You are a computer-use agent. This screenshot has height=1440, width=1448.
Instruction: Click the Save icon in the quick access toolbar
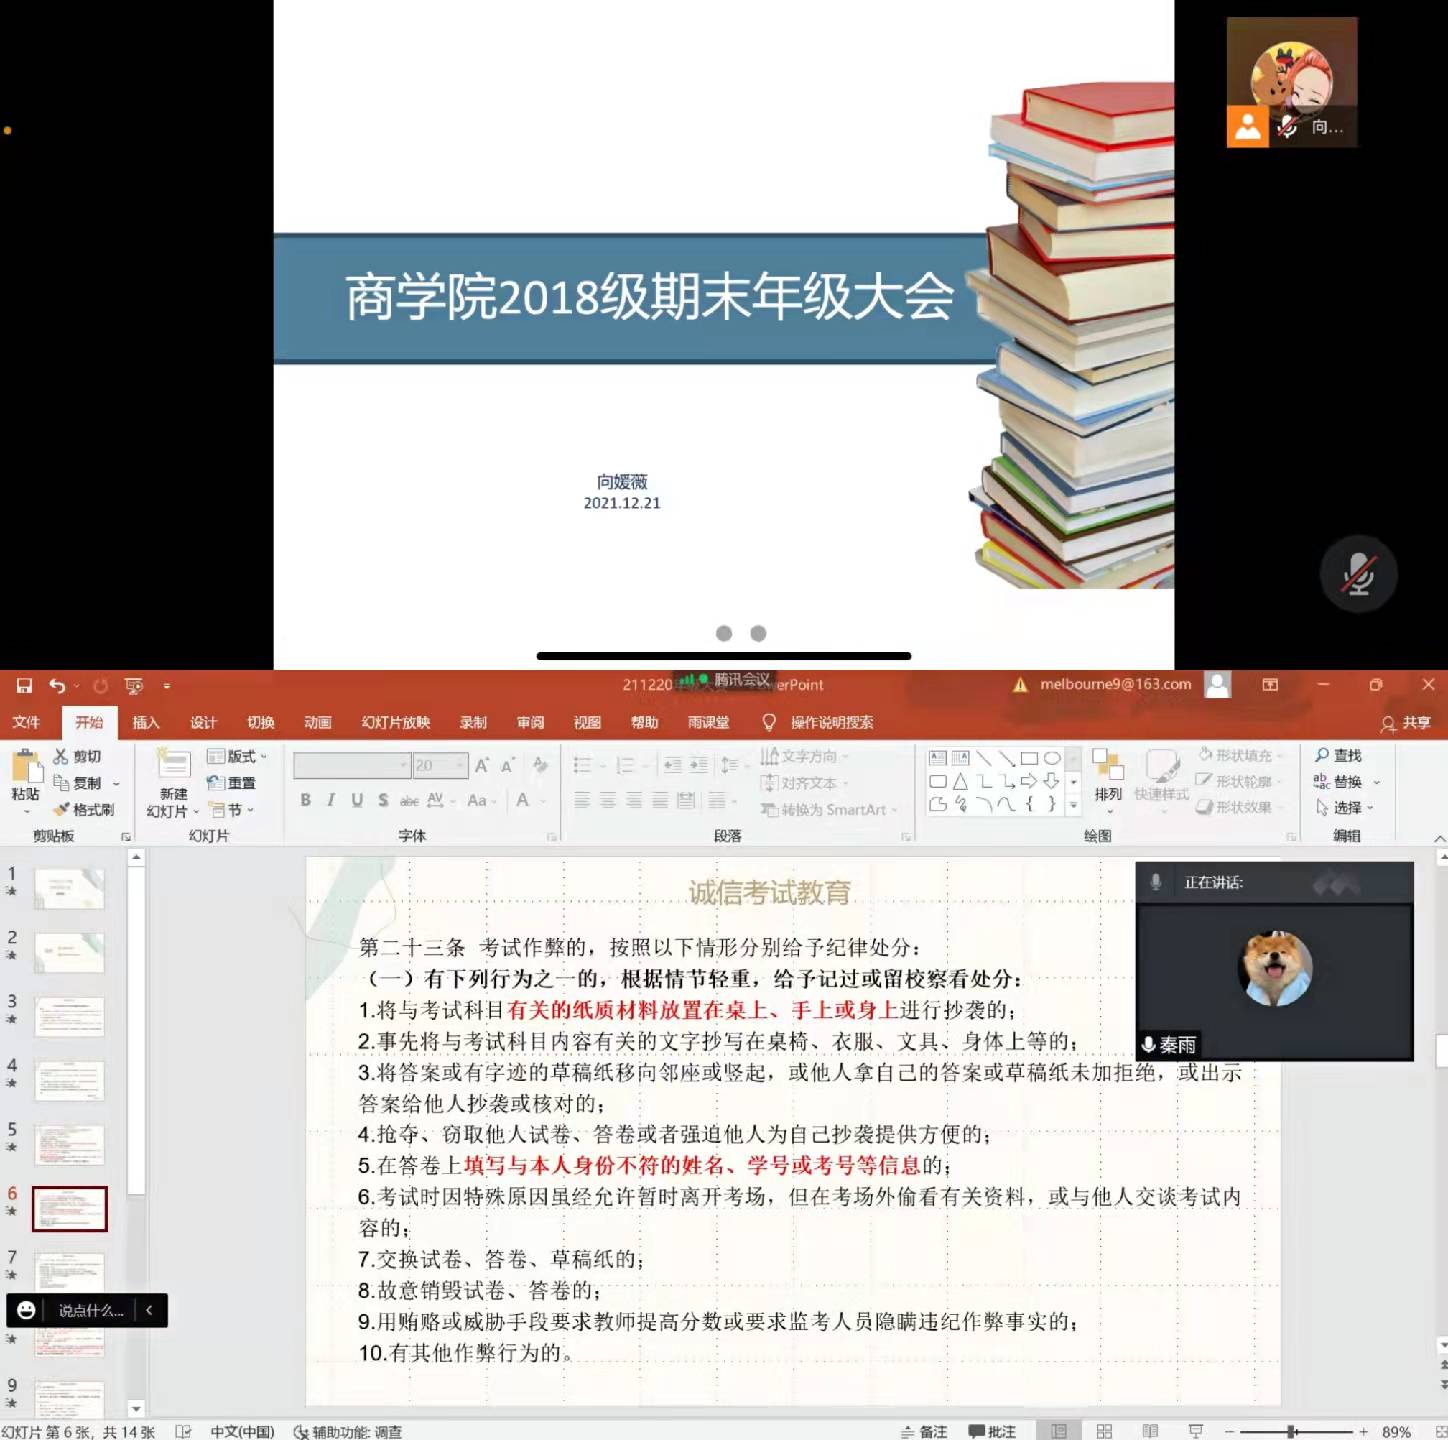(24, 685)
